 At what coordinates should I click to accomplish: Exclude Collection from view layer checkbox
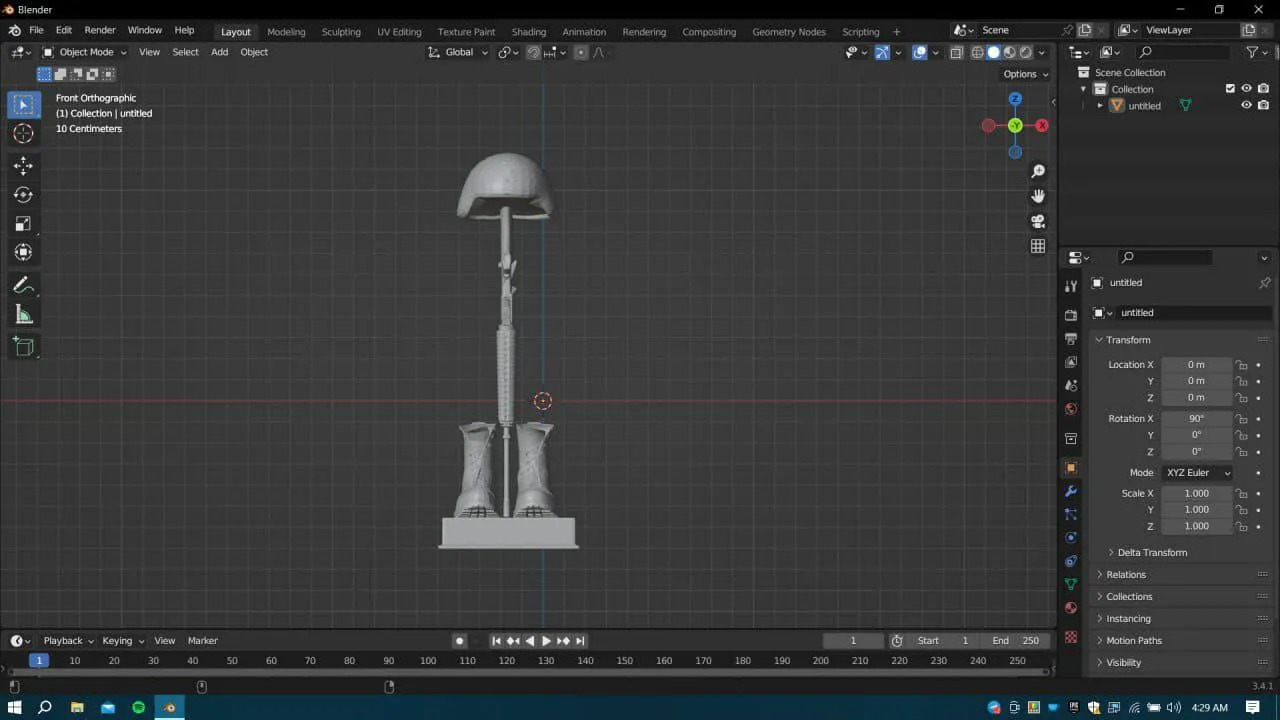[x=1230, y=89]
